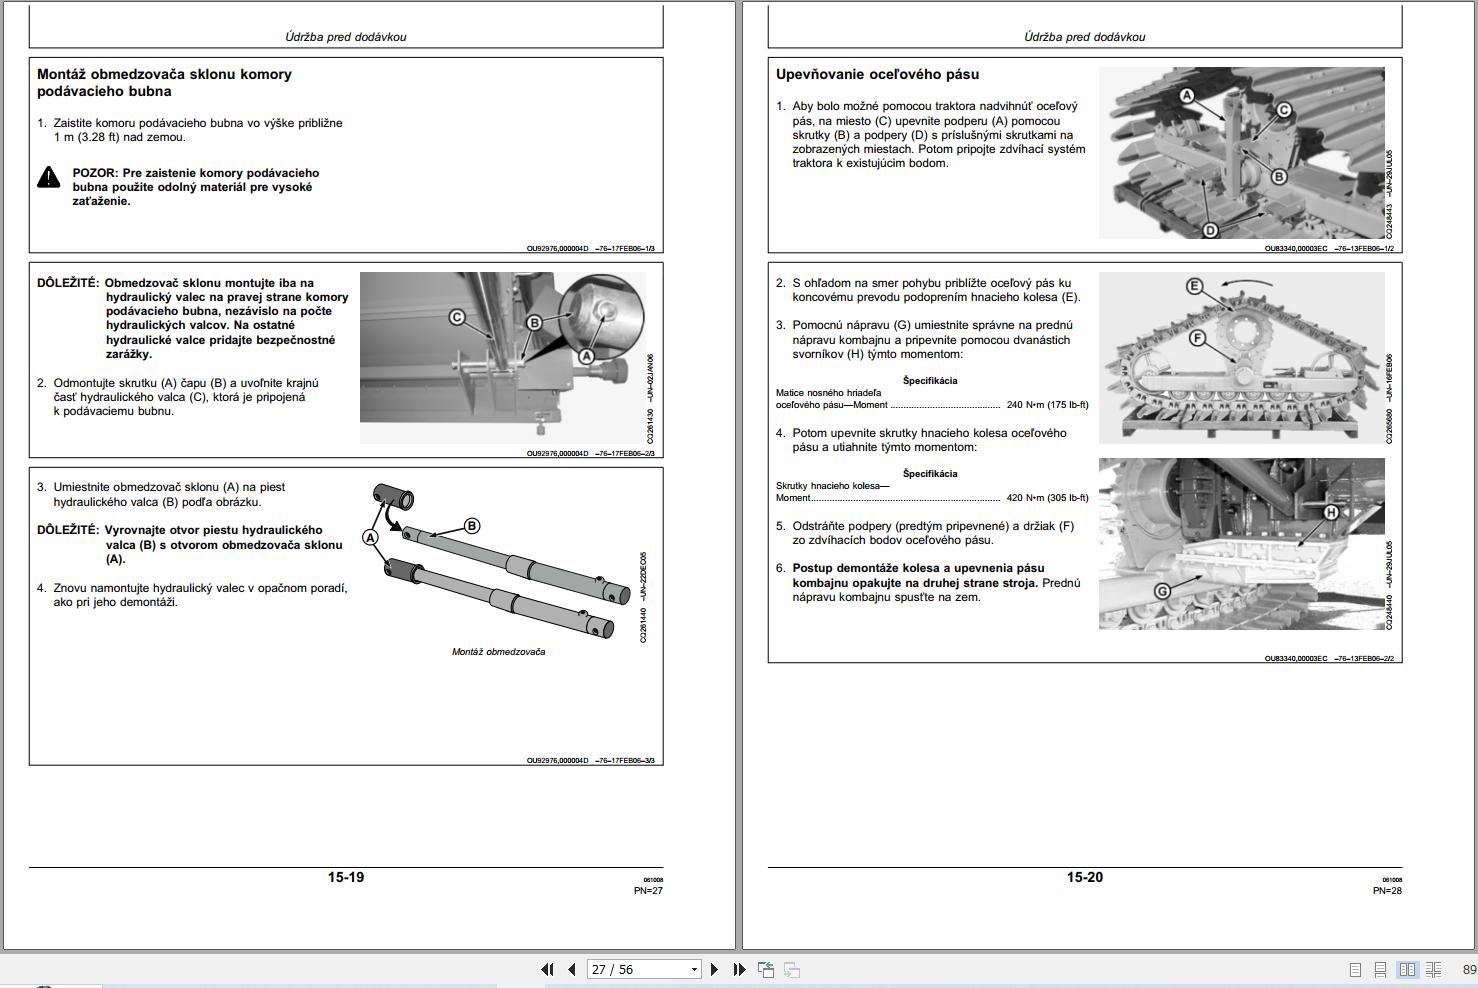Click the torque value '420 N•m (305 lb-ft)'
The height and width of the screenshot is (988, 1478).
coord(1047,497)
